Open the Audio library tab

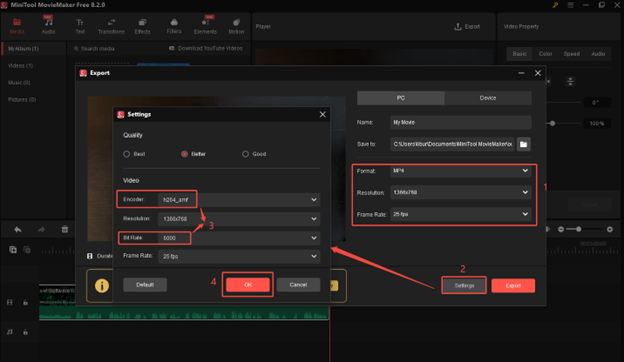tap(48, 26)
